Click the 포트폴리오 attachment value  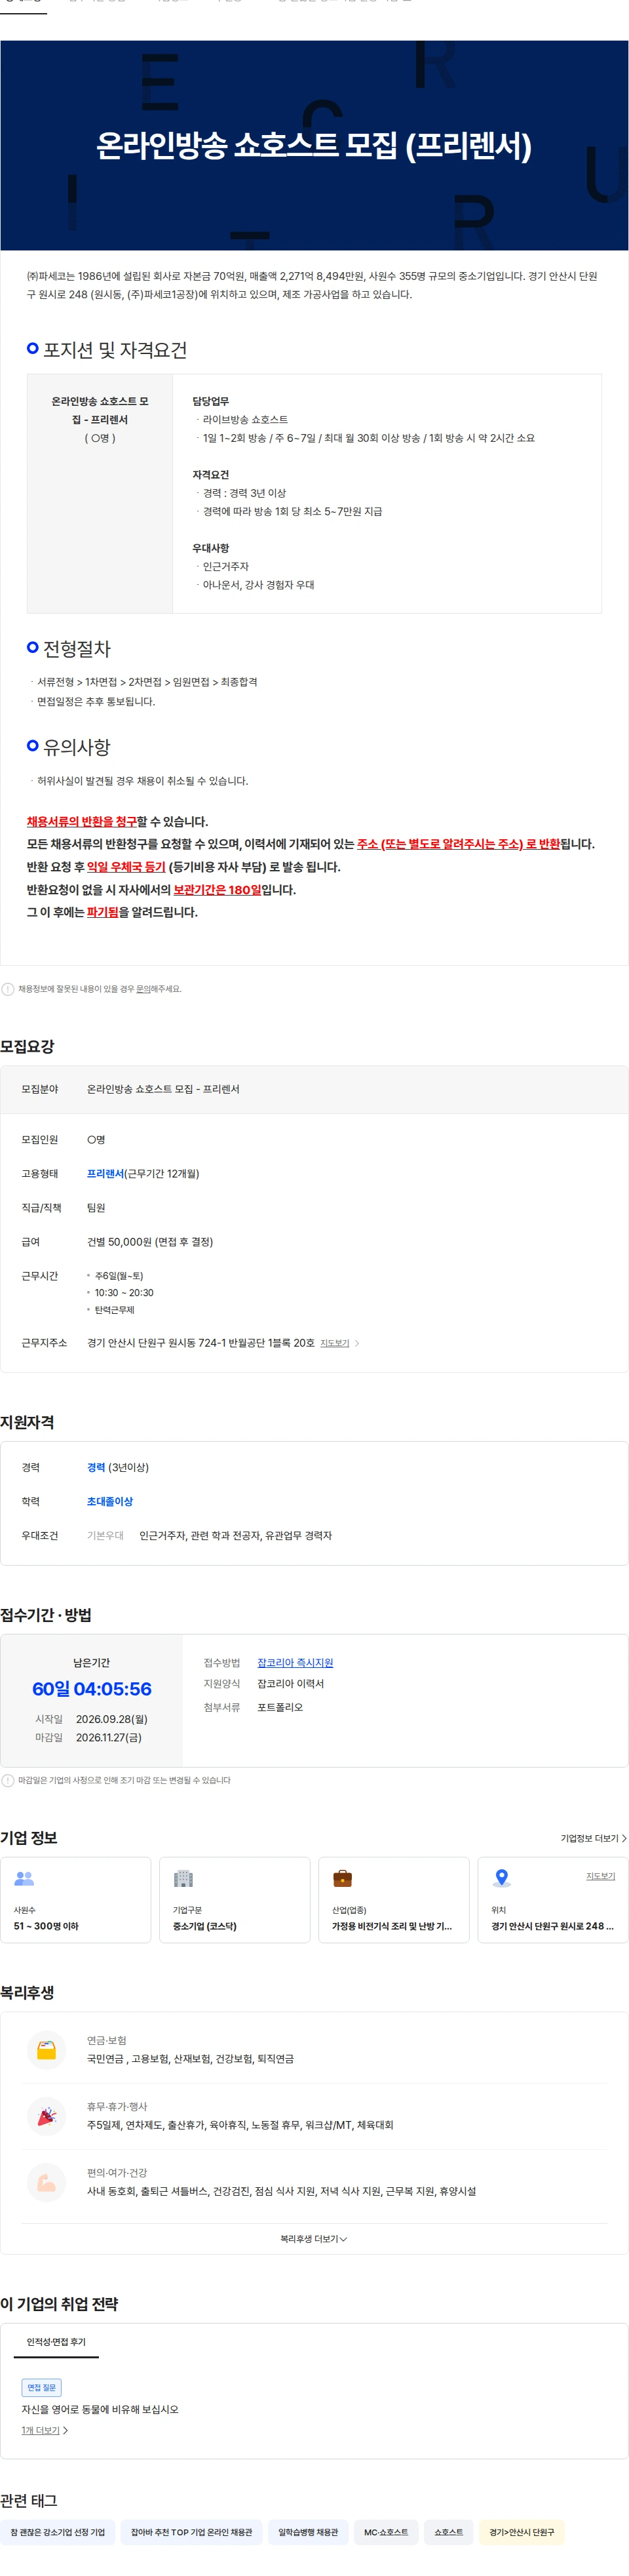280,1707
